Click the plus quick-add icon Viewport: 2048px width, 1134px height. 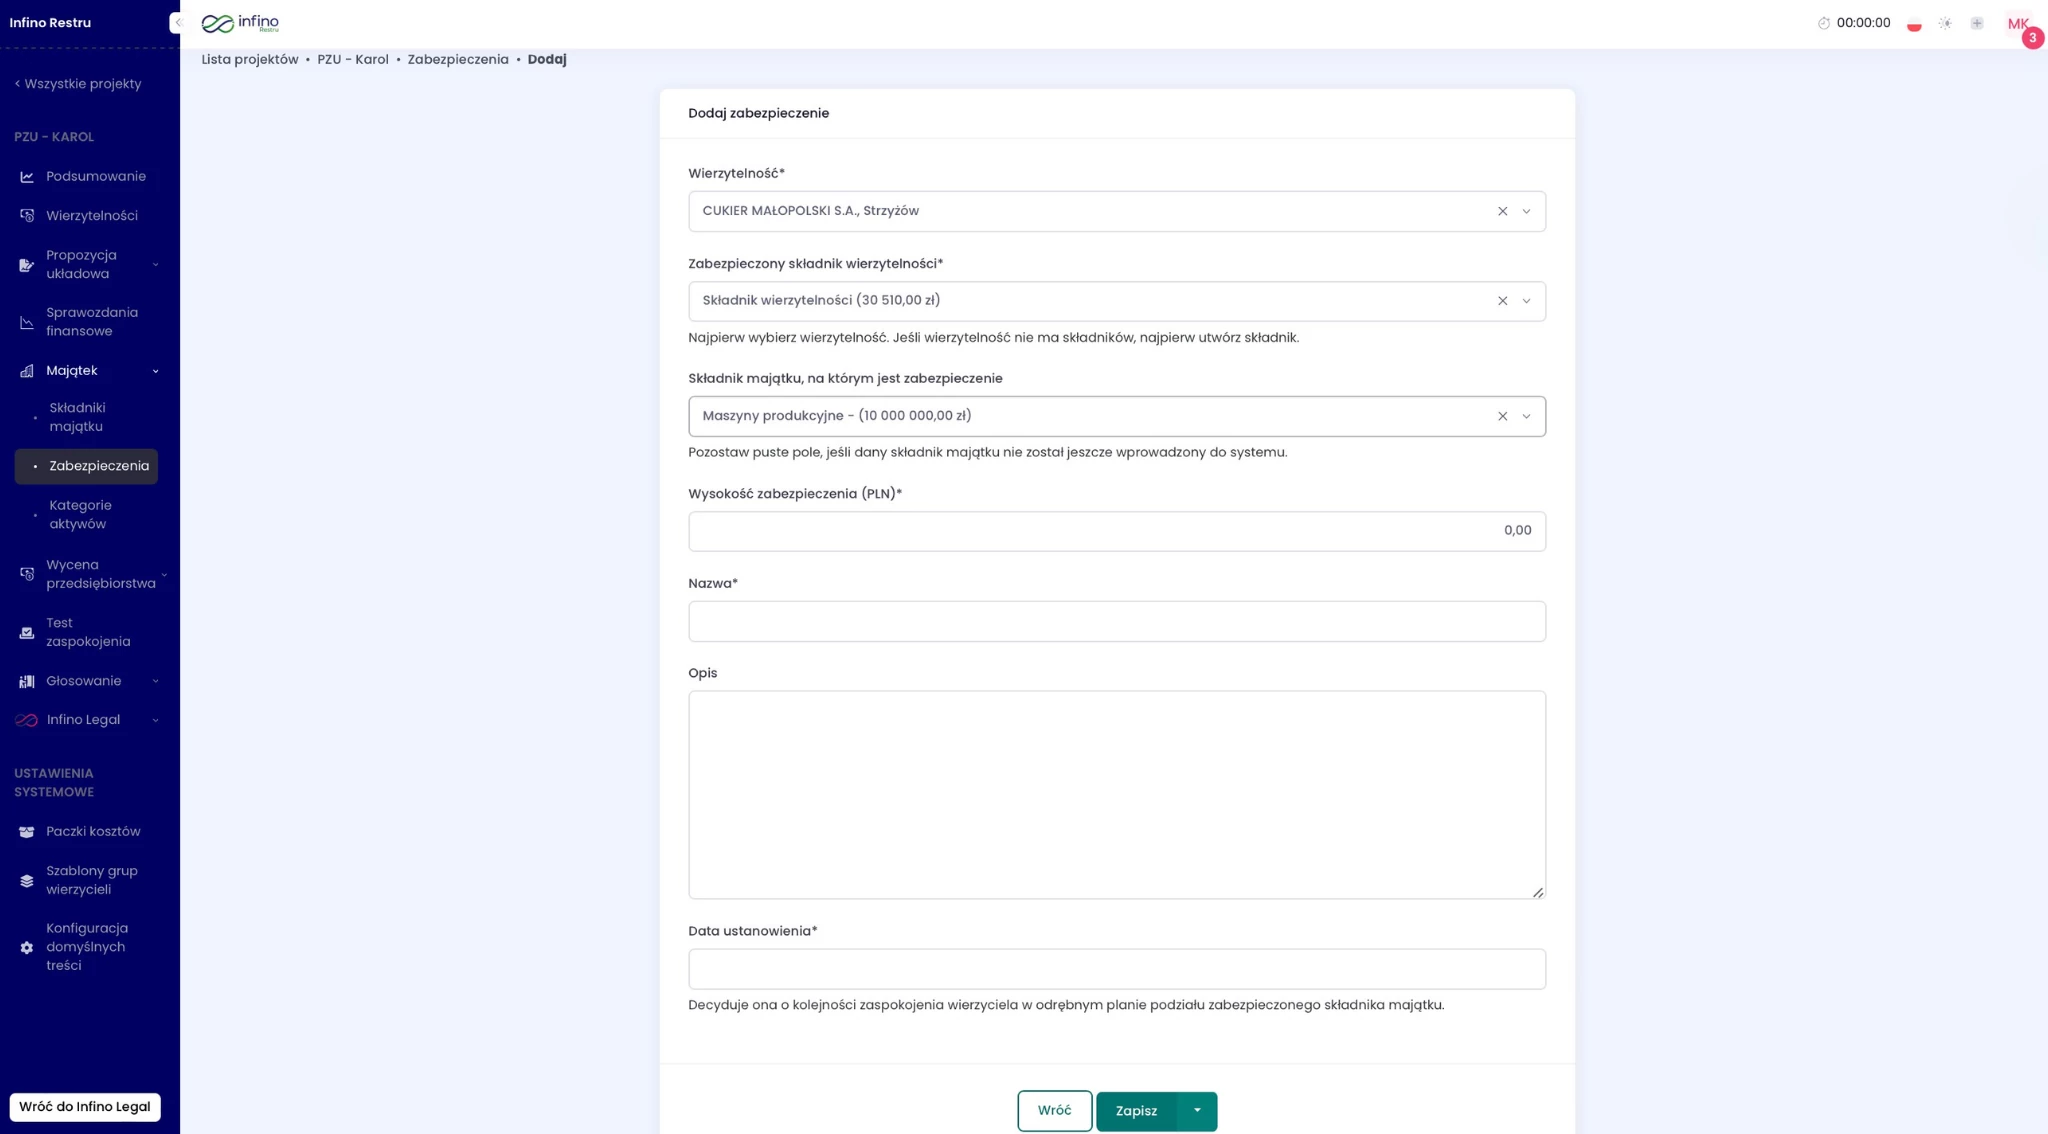1977,23
